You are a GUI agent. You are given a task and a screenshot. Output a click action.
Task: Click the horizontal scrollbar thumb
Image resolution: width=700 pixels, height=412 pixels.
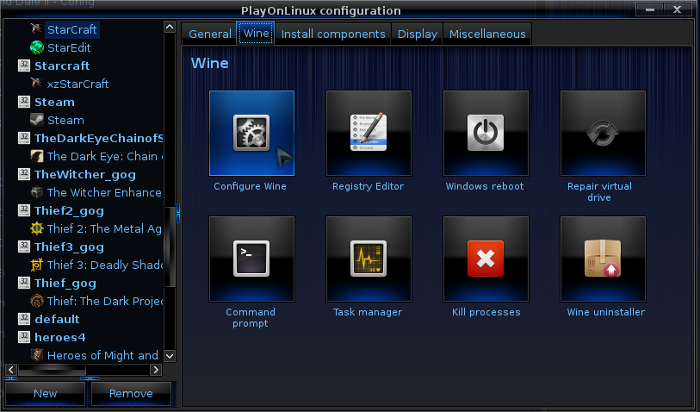pyautogui.click(x=52, y=370)
